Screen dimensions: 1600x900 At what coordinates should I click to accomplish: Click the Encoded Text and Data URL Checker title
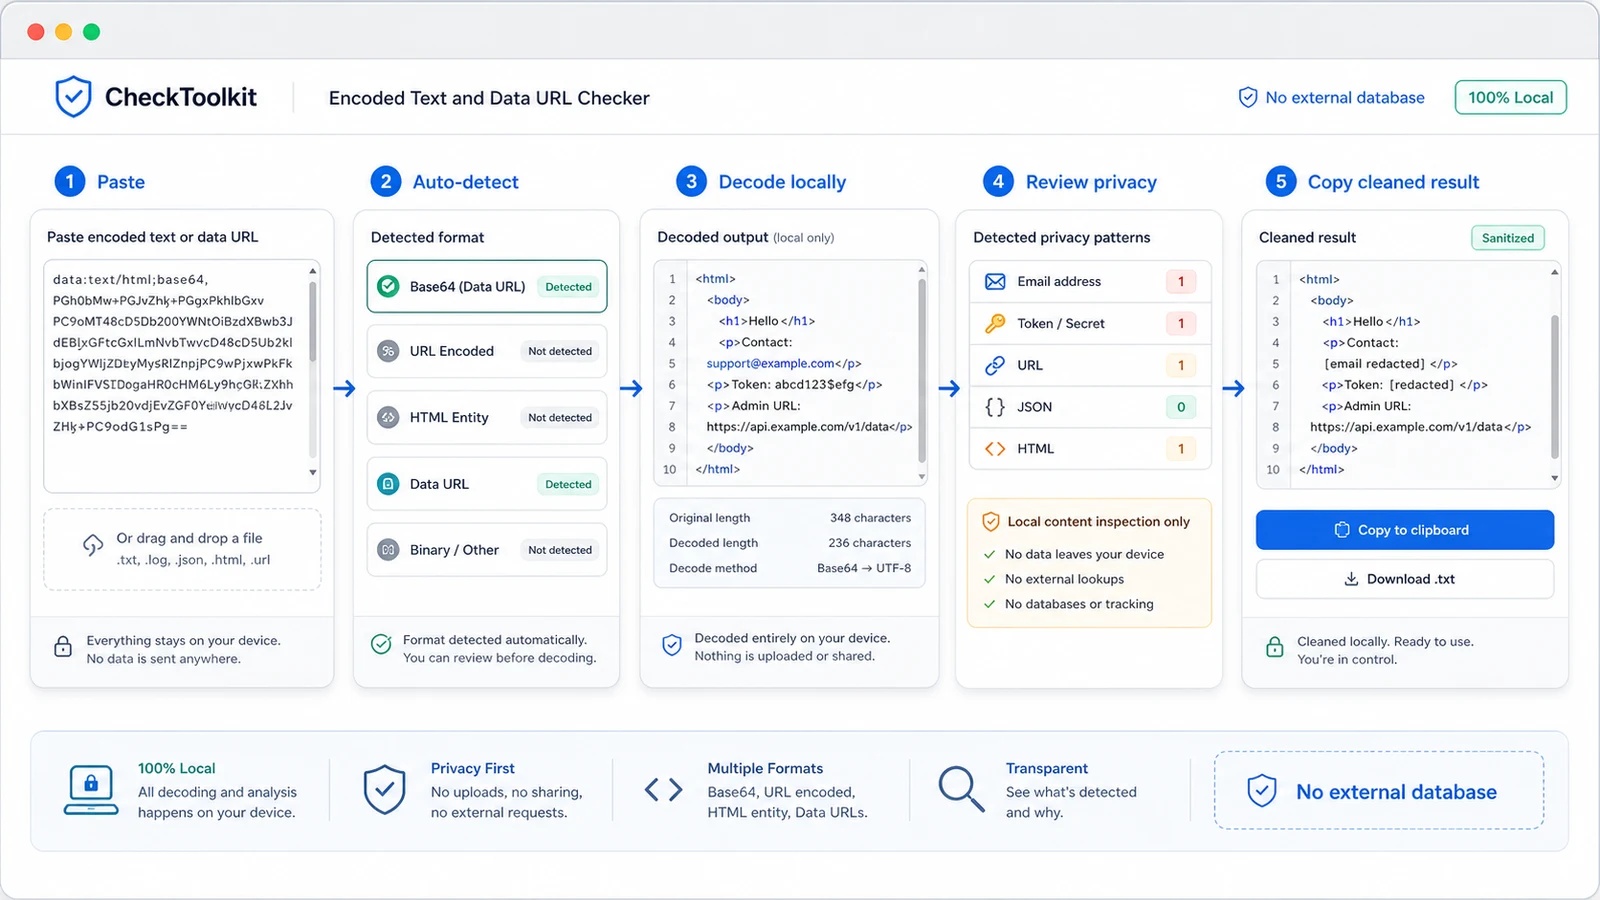point(489,98)
